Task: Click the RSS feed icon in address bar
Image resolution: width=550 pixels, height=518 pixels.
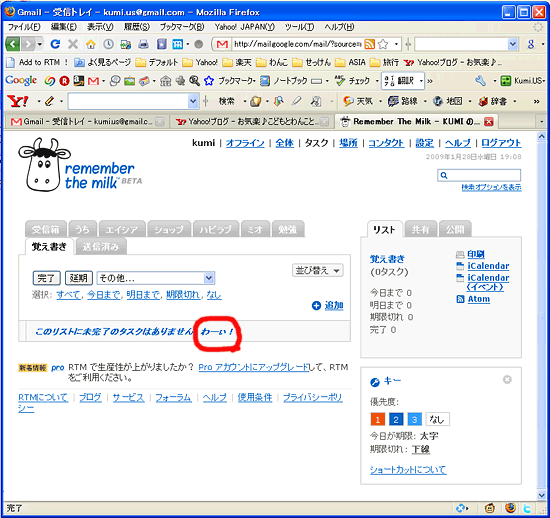Action: click(x=370, y=44)
